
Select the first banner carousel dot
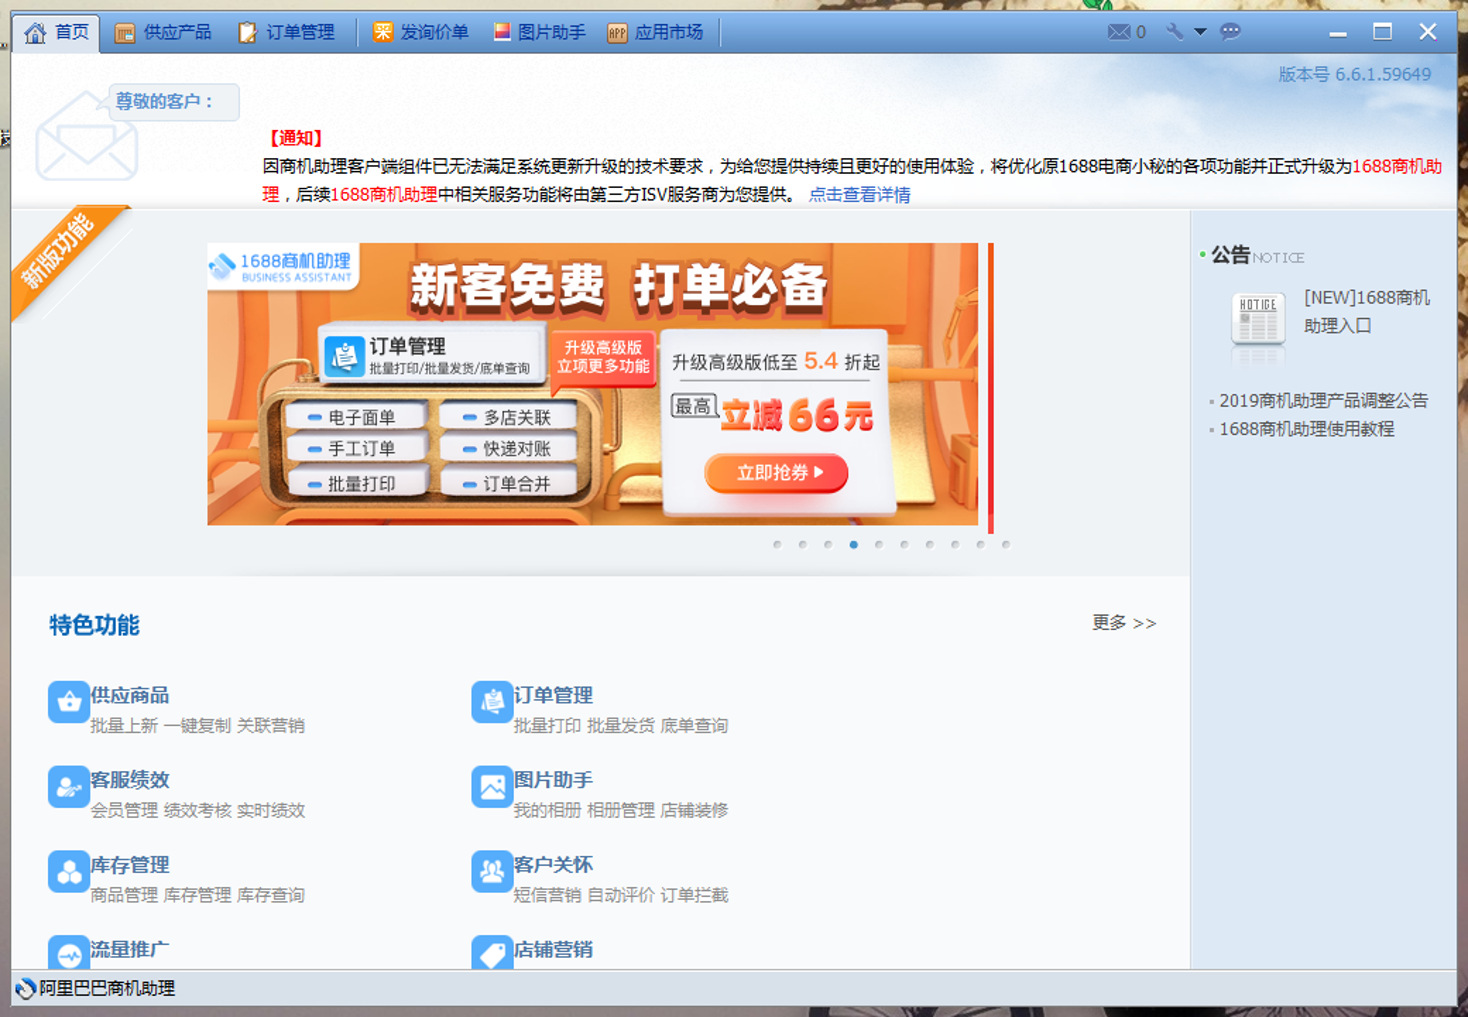[777, 545]
